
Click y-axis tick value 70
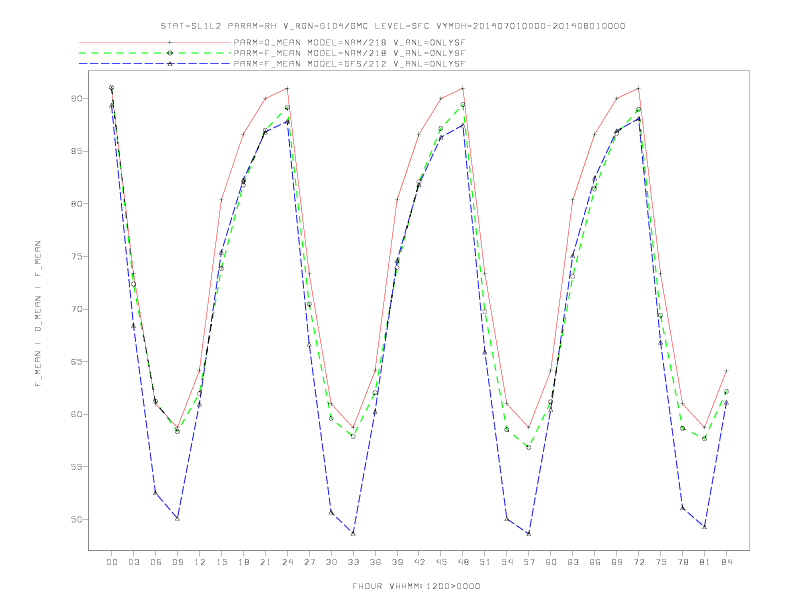point(76,309)
